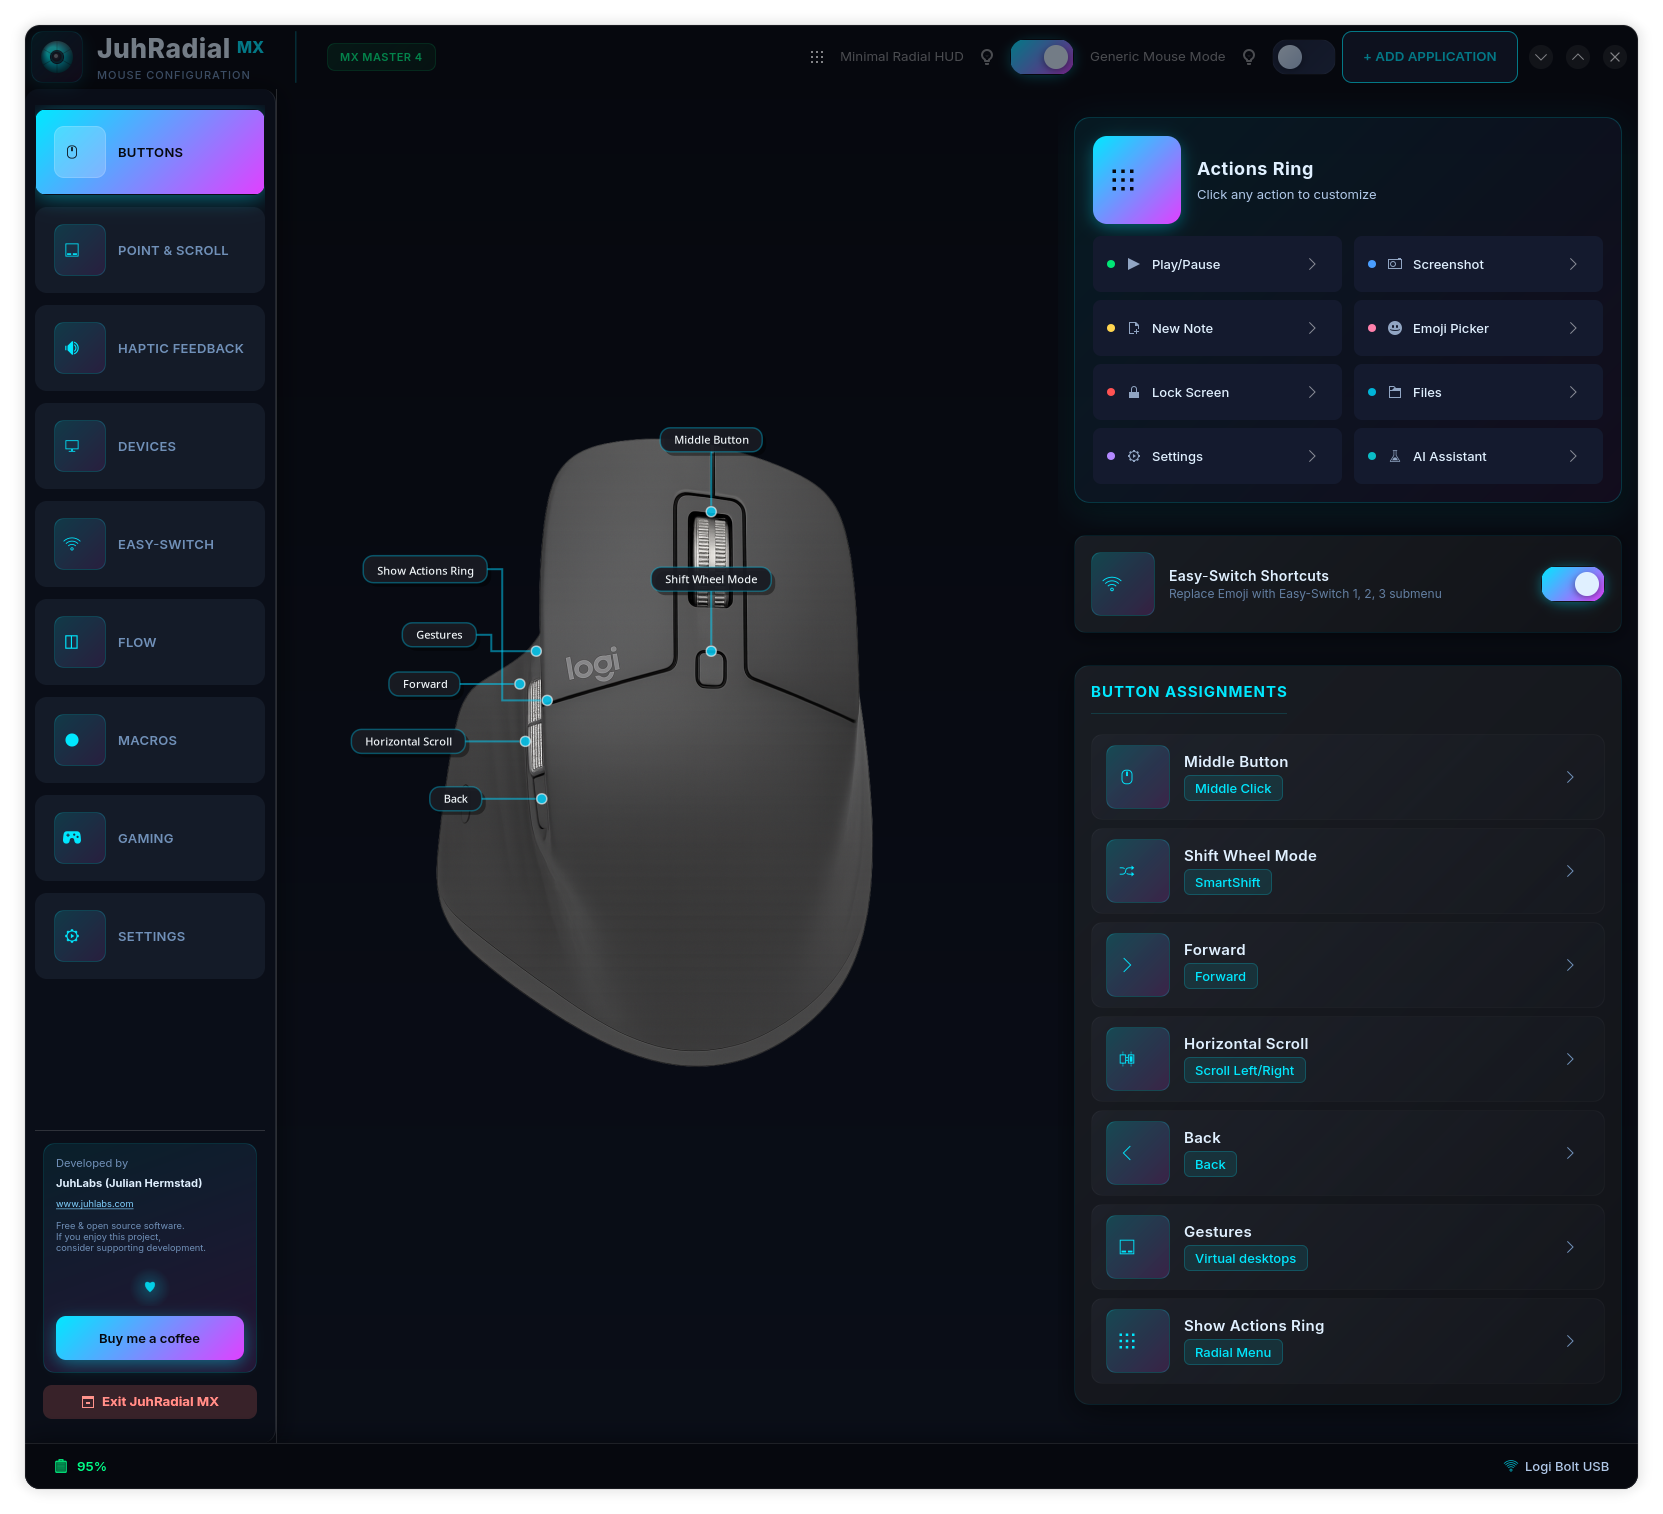The width and height of the screenshot is (1663, 1514).
Task: Click the Horizontal Scroll assignment icon
Action: 1138,1059
